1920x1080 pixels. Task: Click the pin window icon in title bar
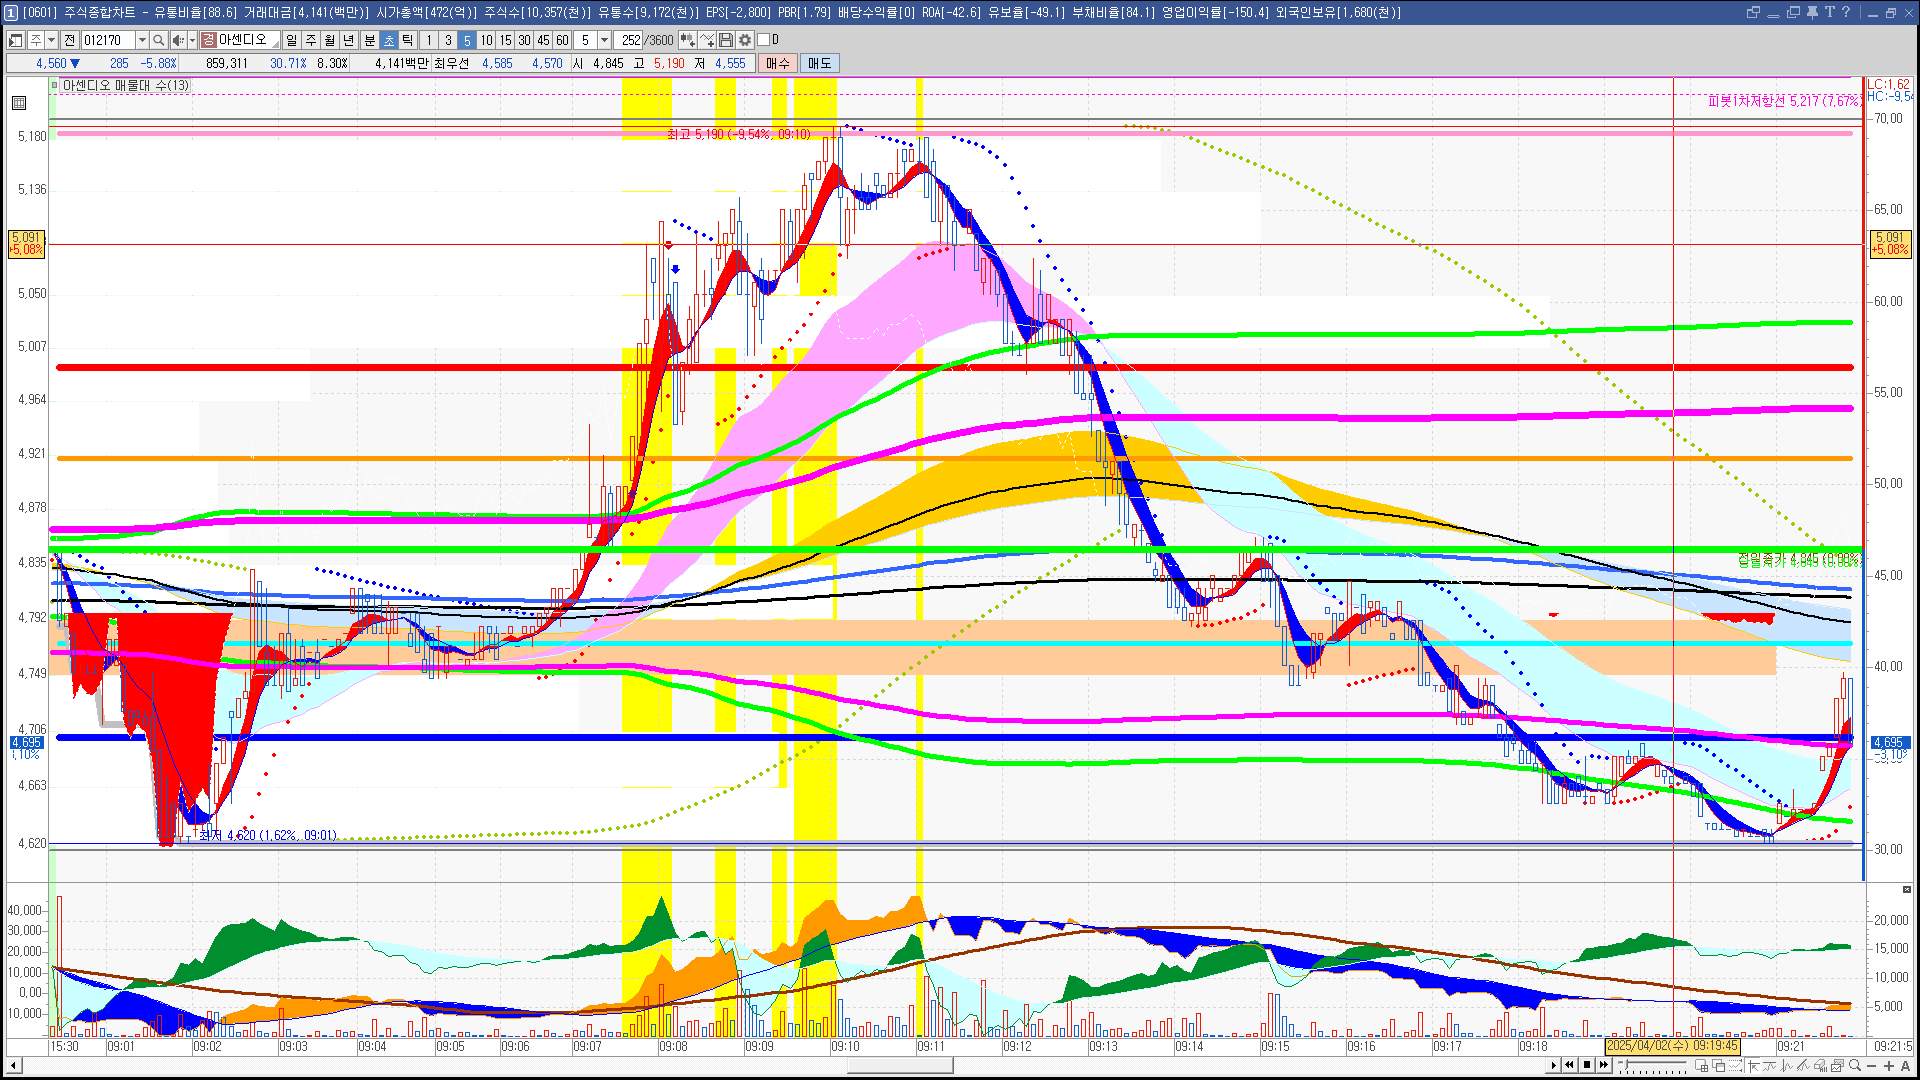point(1812,12)
